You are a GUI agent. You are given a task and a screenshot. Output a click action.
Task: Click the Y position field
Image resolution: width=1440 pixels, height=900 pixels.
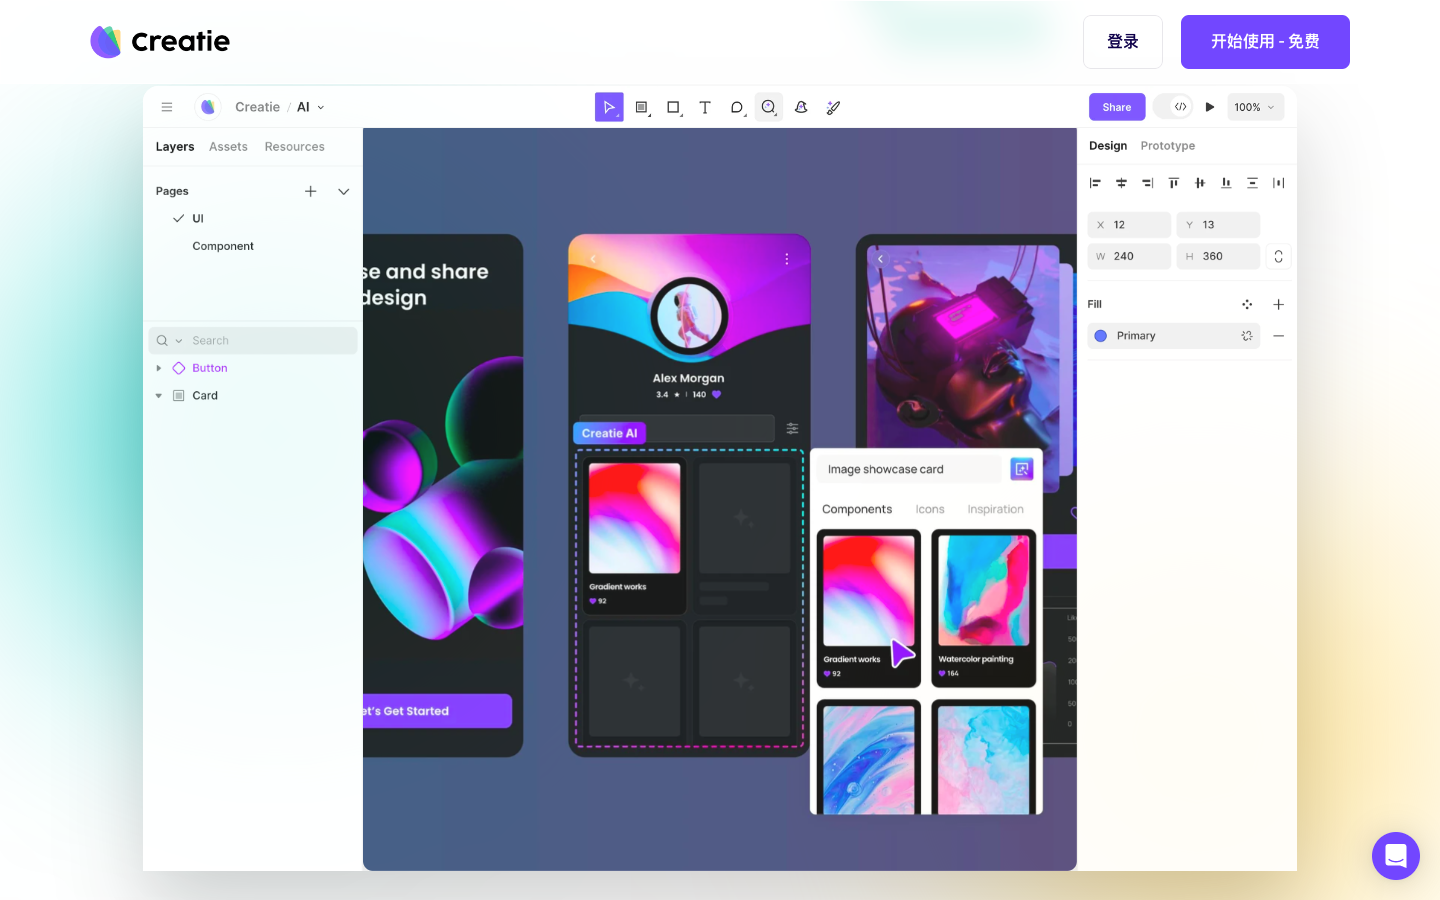[1218, 225]
